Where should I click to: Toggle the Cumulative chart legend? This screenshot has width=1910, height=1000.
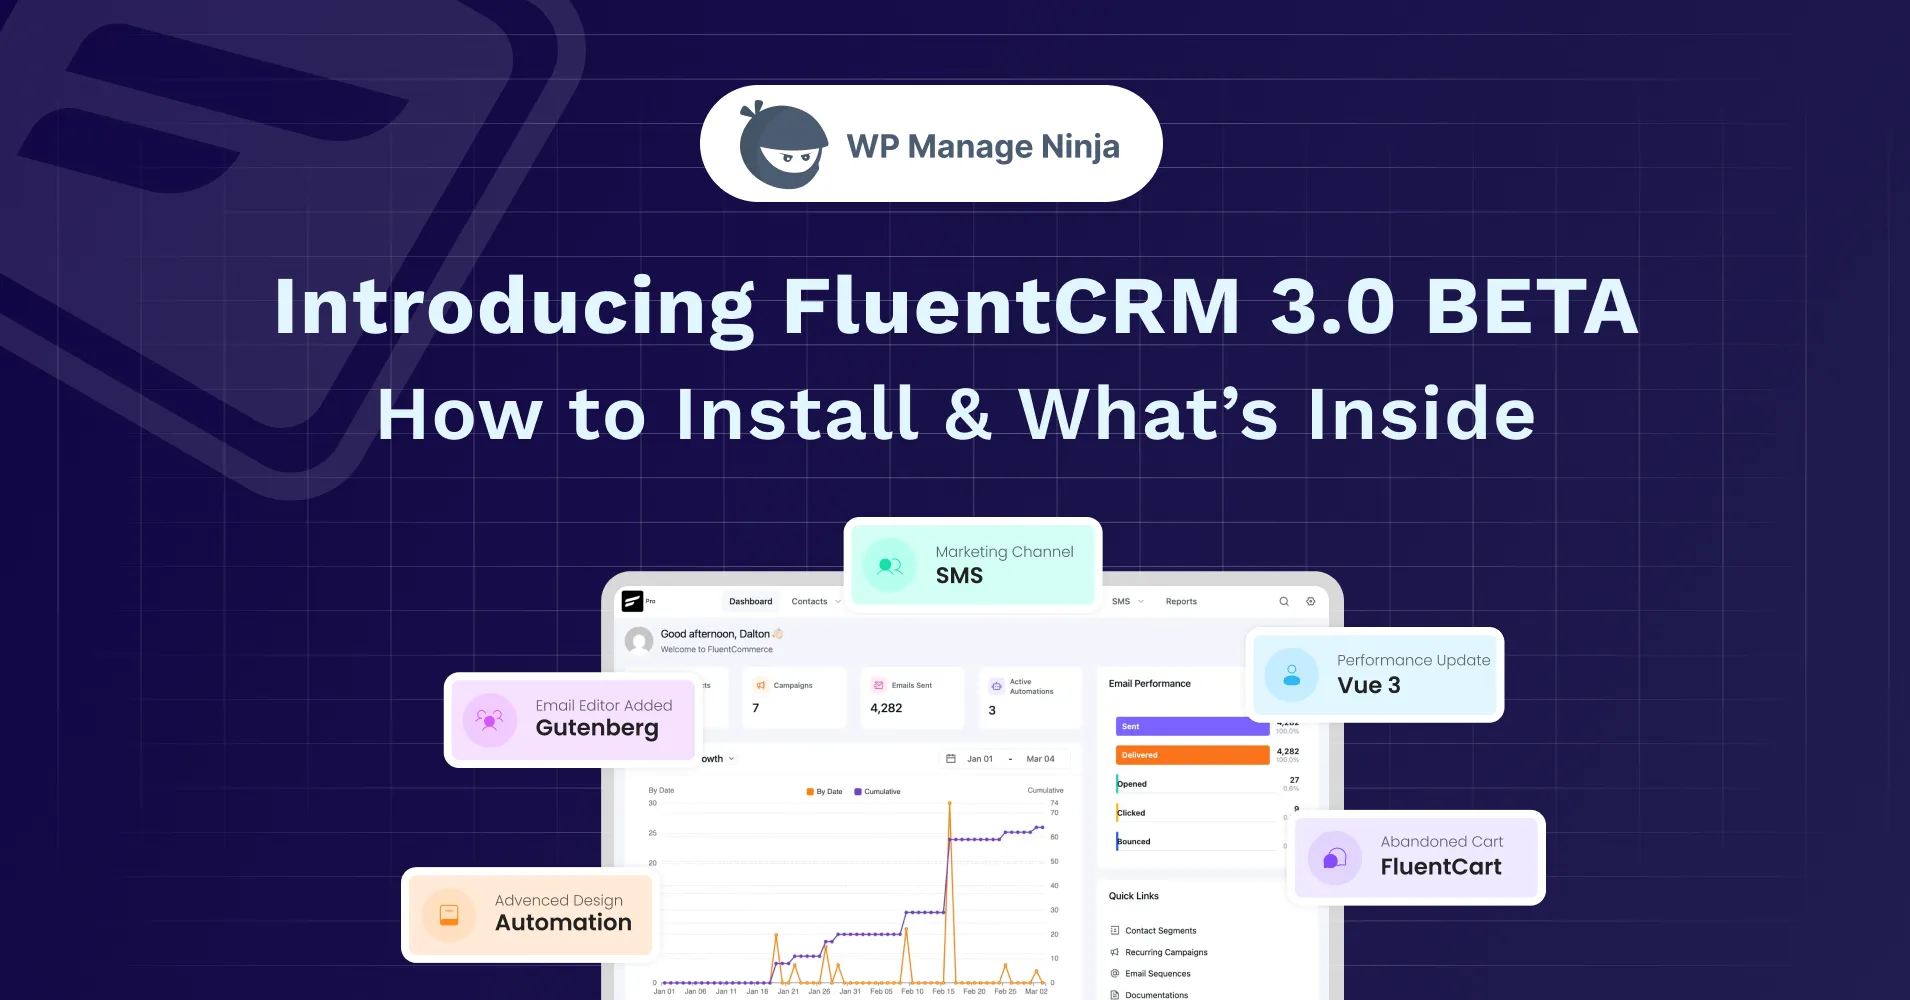(x=877, y=791)
